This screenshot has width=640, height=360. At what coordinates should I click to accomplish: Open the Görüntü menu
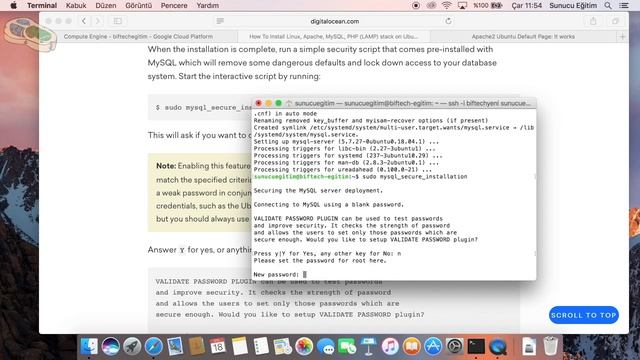138,5
